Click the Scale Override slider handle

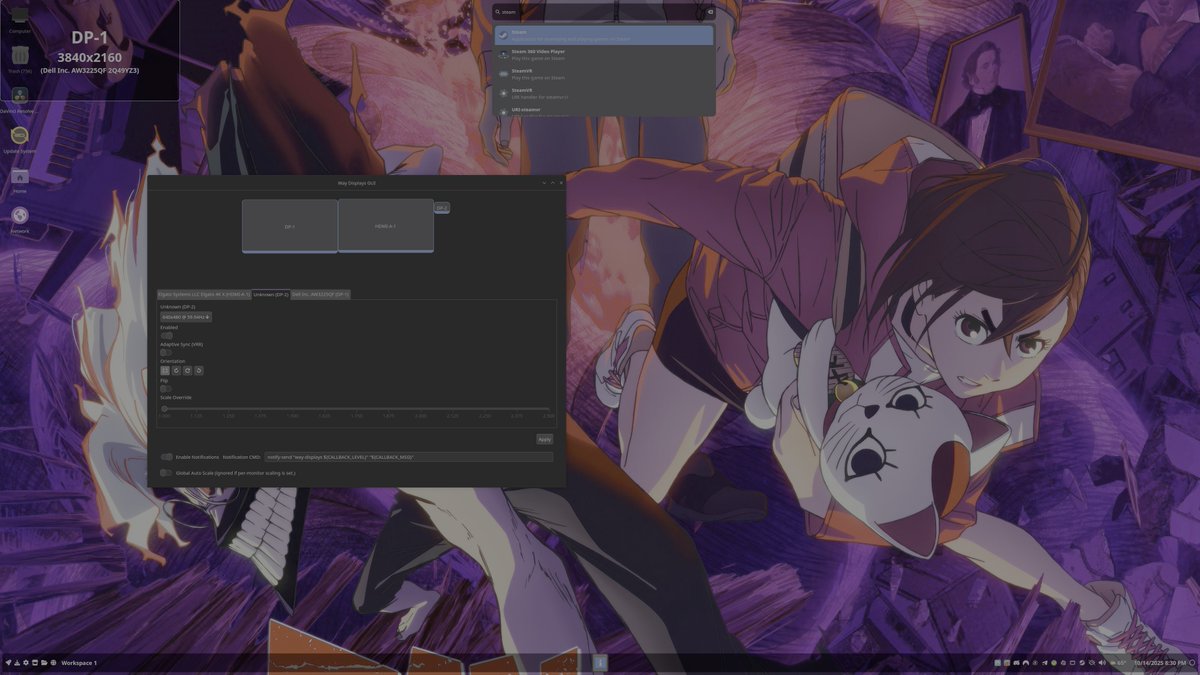point(165,408)
